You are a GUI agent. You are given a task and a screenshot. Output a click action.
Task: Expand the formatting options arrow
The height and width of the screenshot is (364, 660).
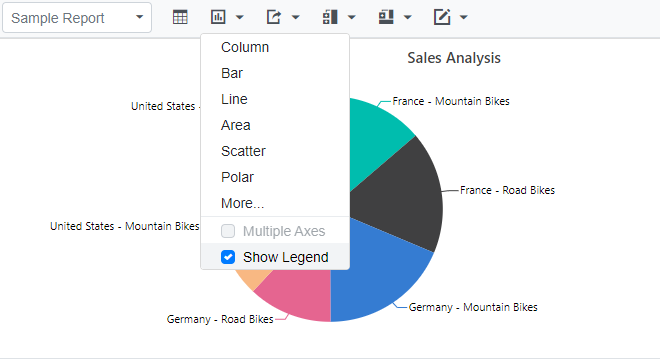(463, 17)
